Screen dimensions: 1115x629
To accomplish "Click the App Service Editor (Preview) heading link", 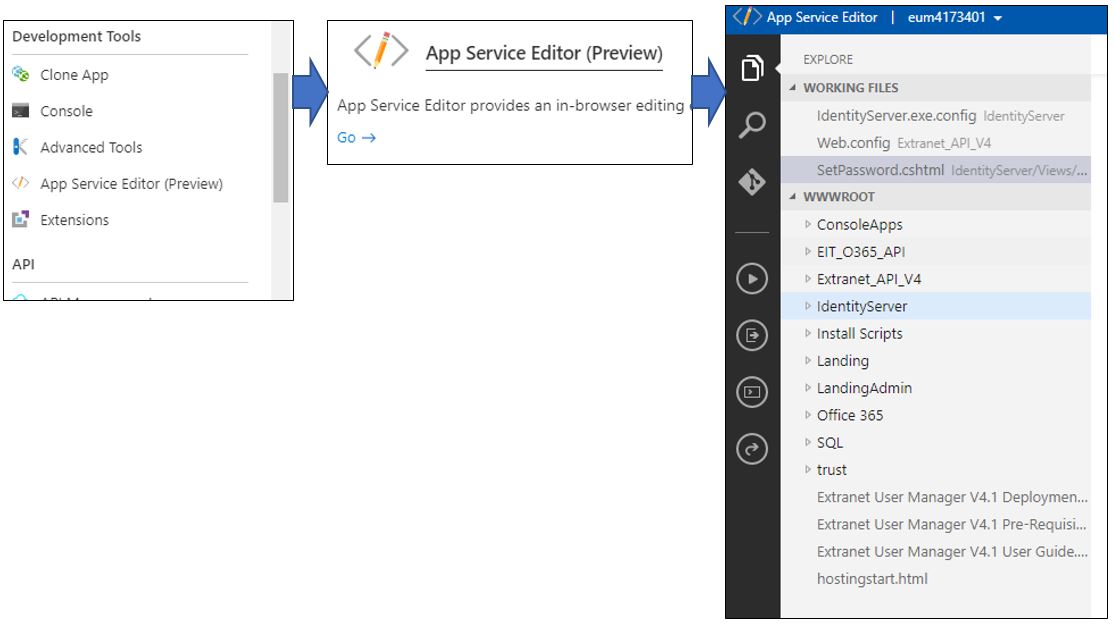I will tap(544, 53).
